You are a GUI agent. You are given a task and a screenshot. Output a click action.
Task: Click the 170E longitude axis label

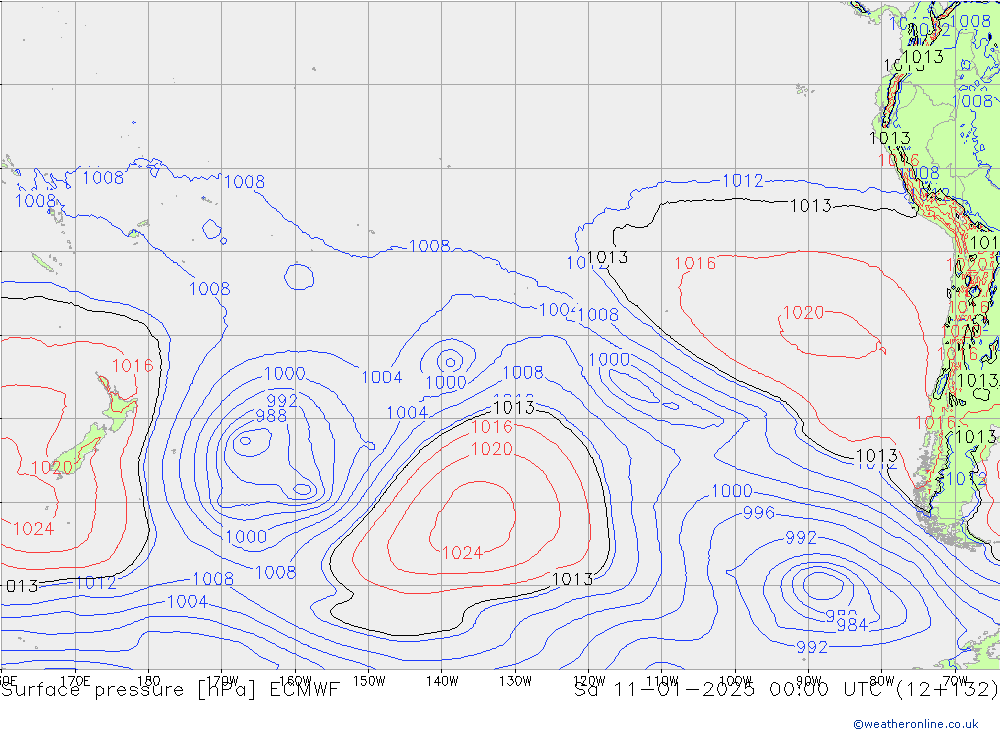click(75, 680)
